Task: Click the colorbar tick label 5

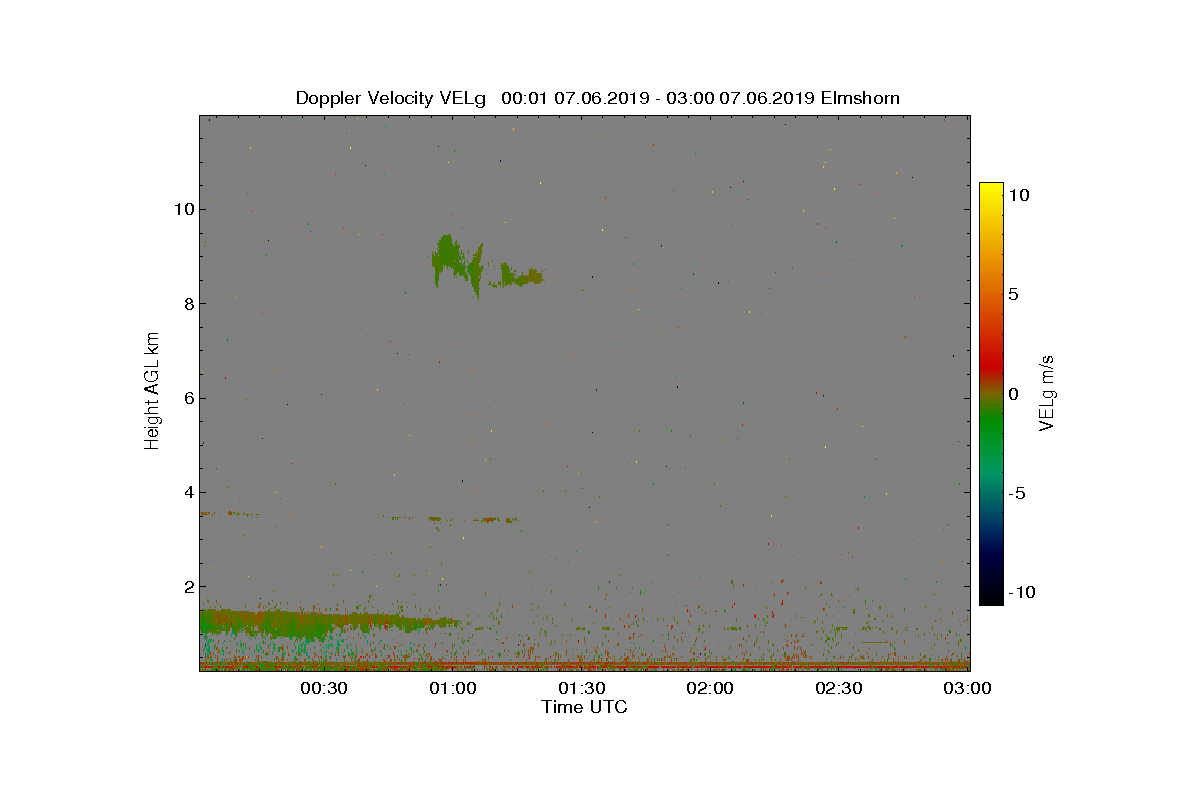Action: click(1013, 295)
